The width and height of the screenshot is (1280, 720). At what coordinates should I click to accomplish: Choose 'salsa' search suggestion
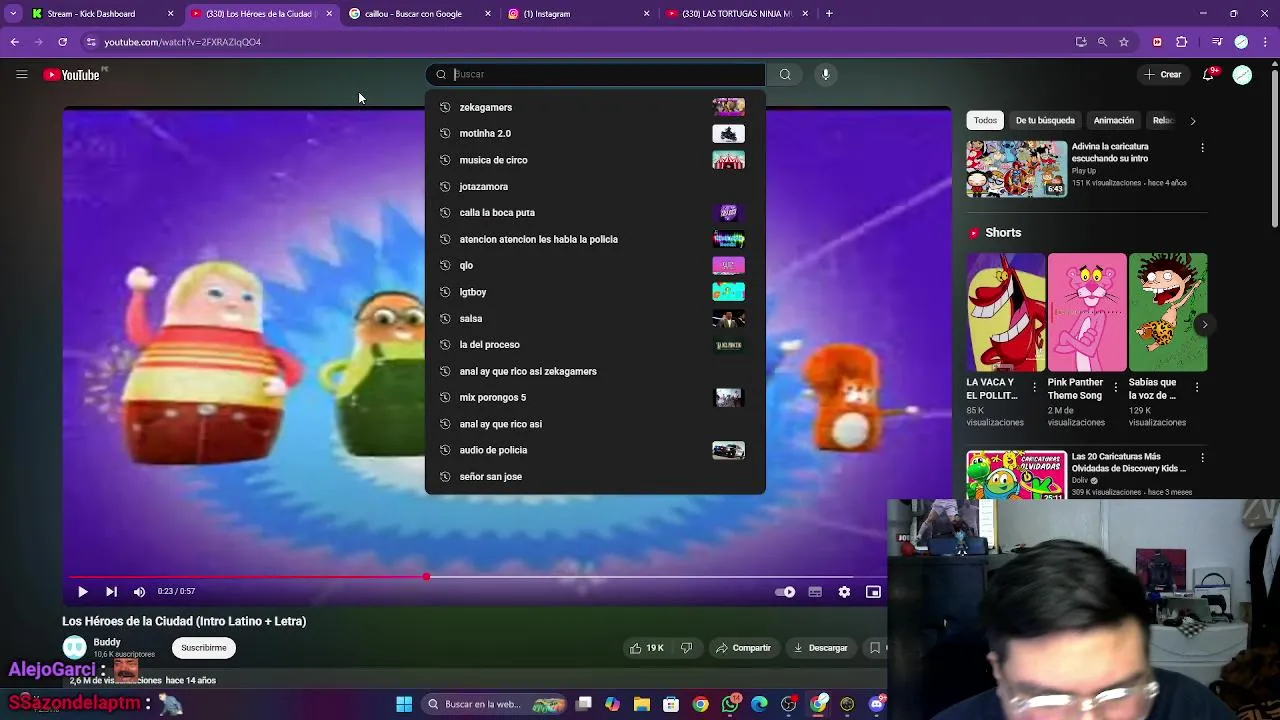595,318
